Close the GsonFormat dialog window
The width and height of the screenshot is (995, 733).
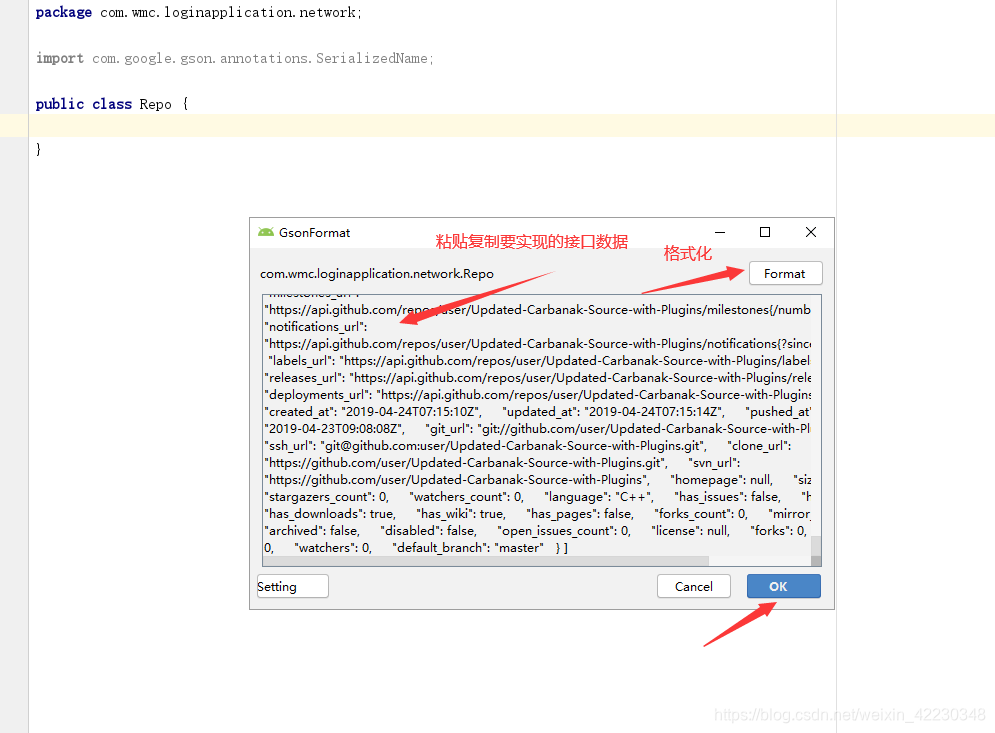(x=810, y=232)
